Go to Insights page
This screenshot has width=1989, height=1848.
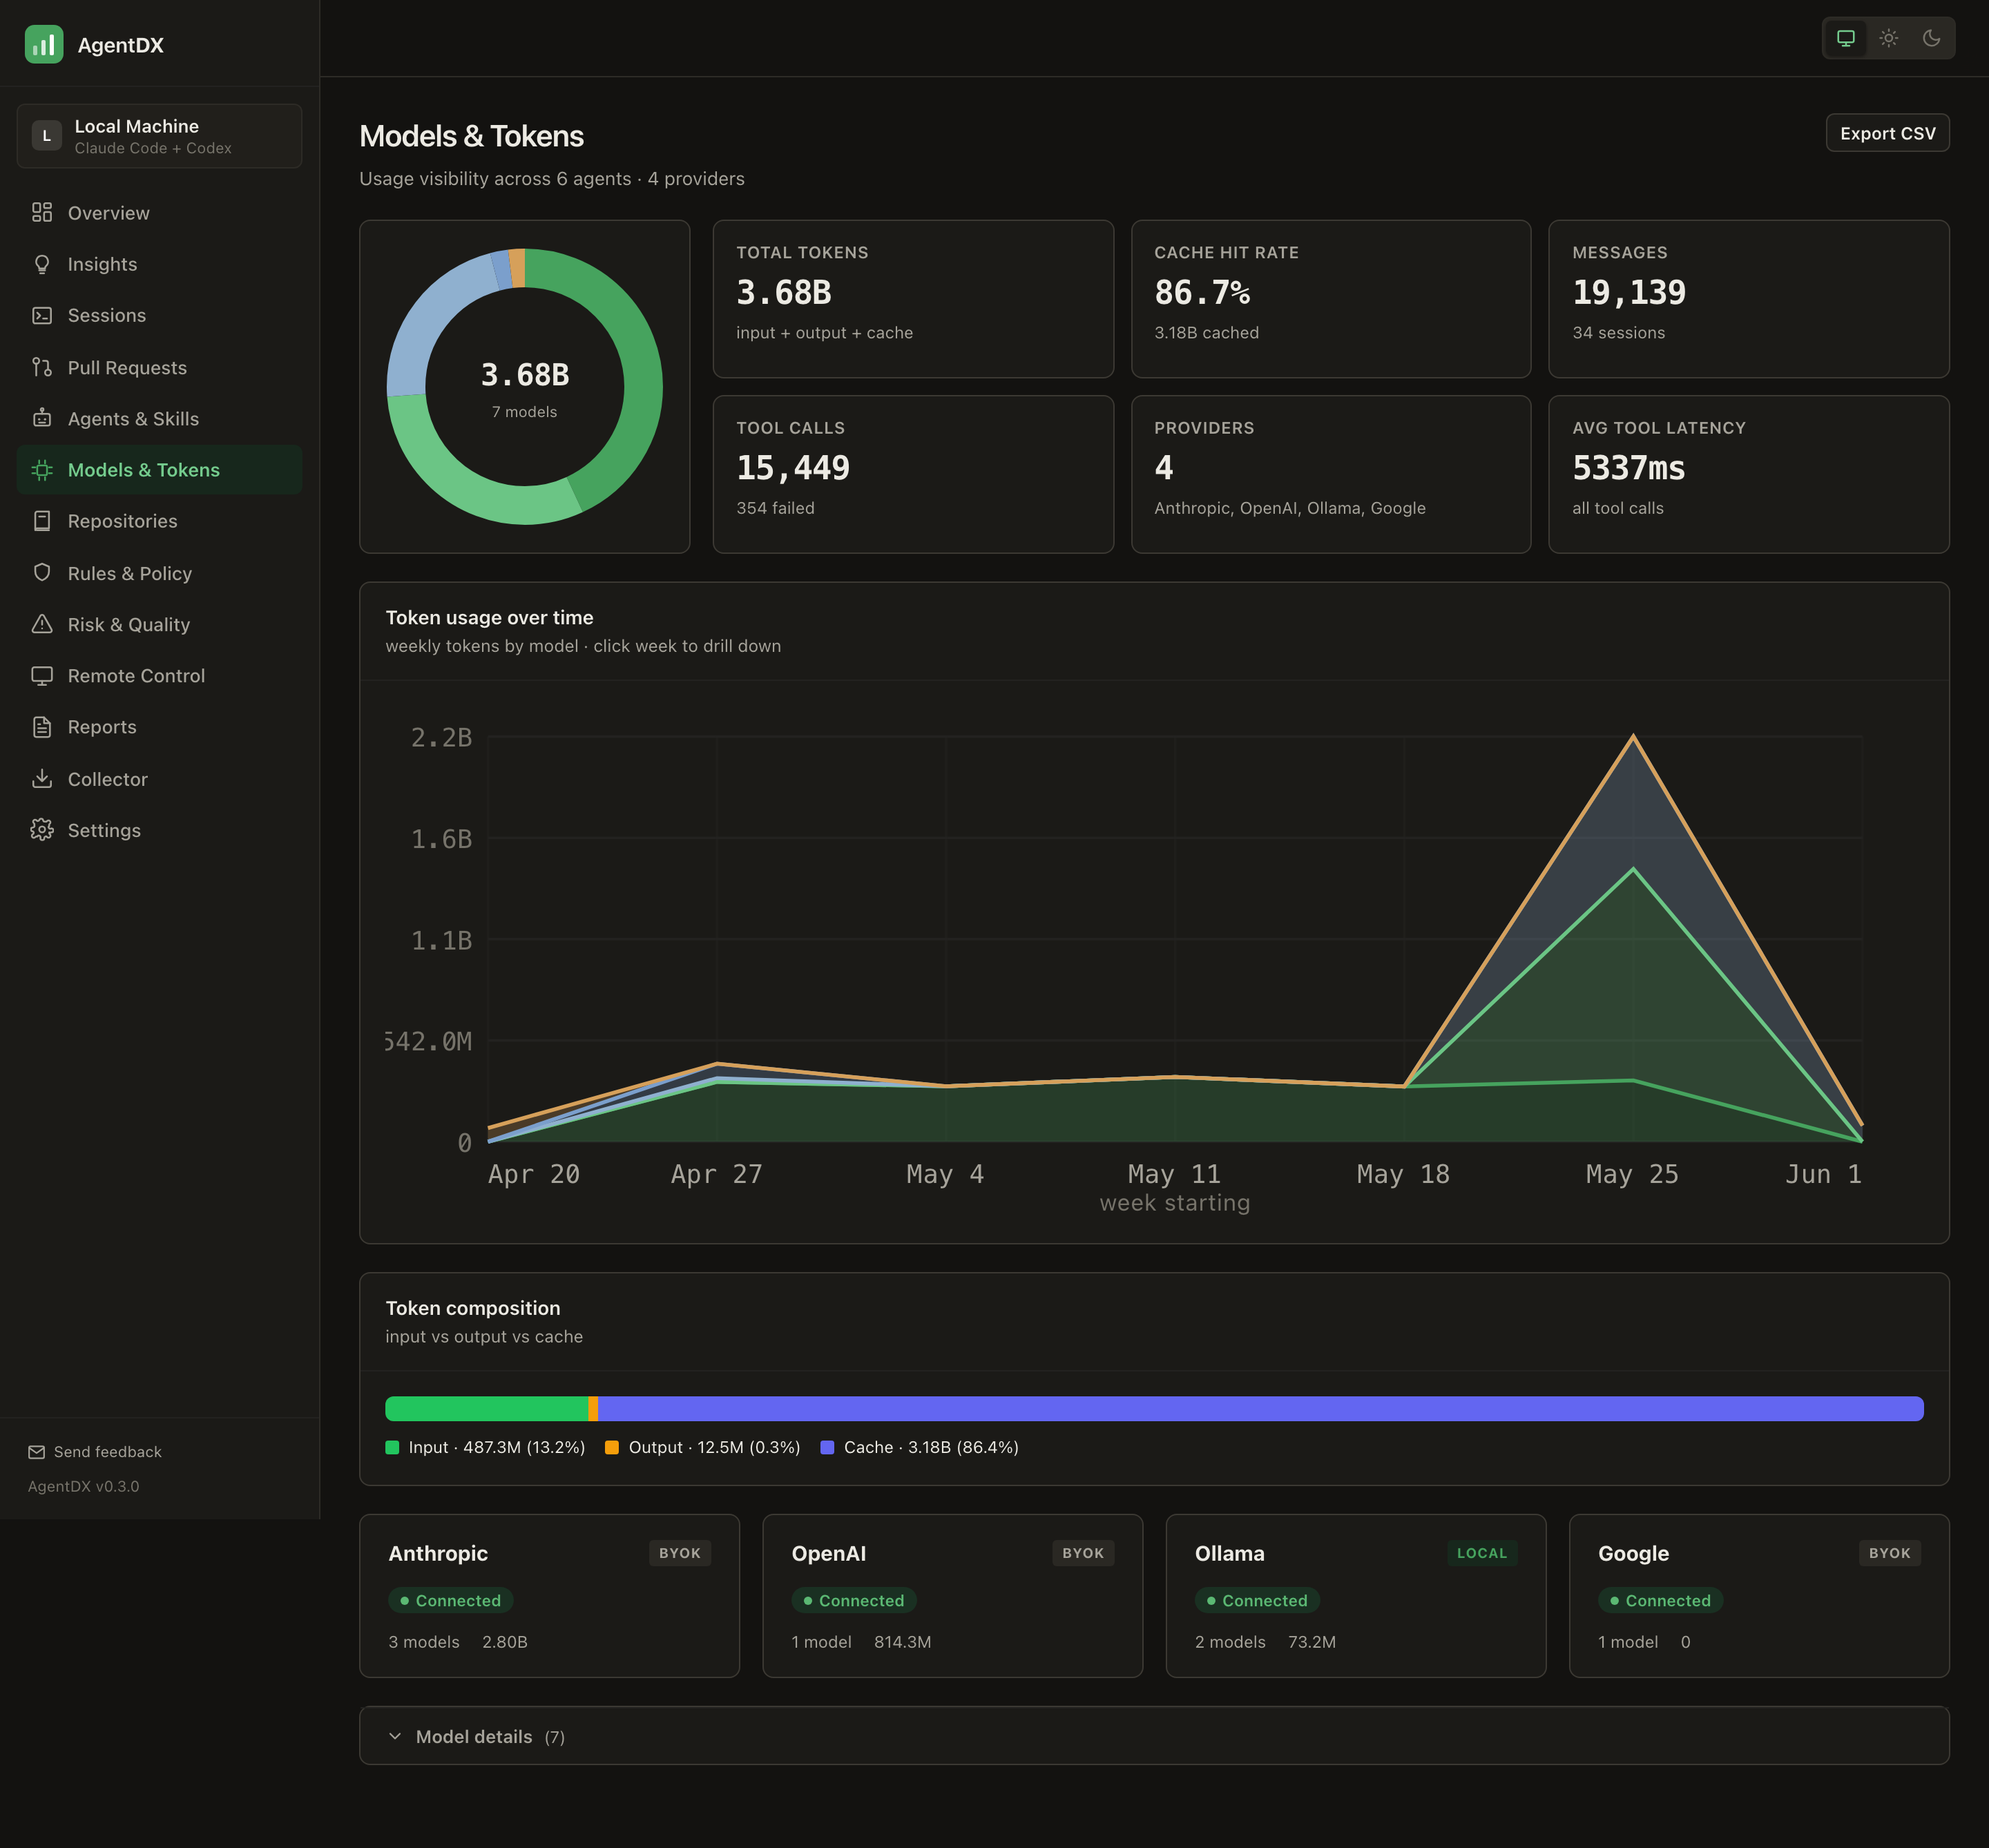coord(159,264)
